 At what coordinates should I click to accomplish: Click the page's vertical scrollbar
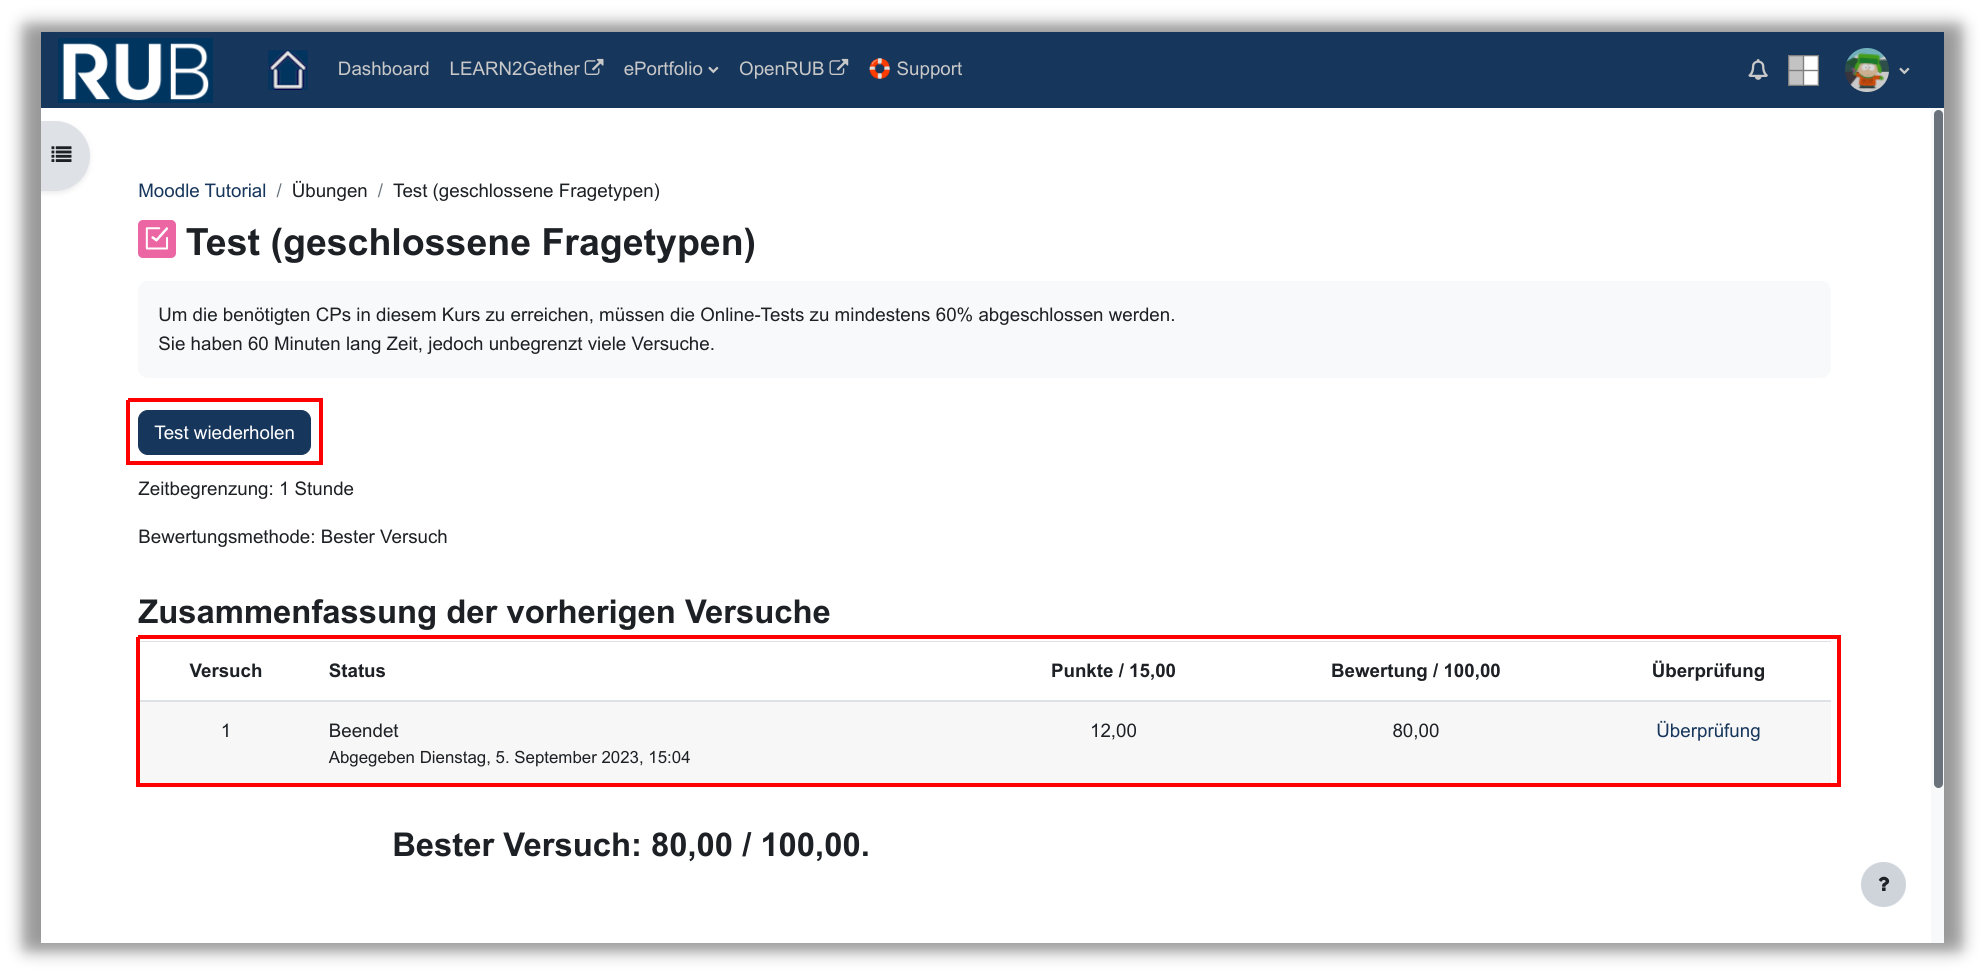[x=1937, y=450]
